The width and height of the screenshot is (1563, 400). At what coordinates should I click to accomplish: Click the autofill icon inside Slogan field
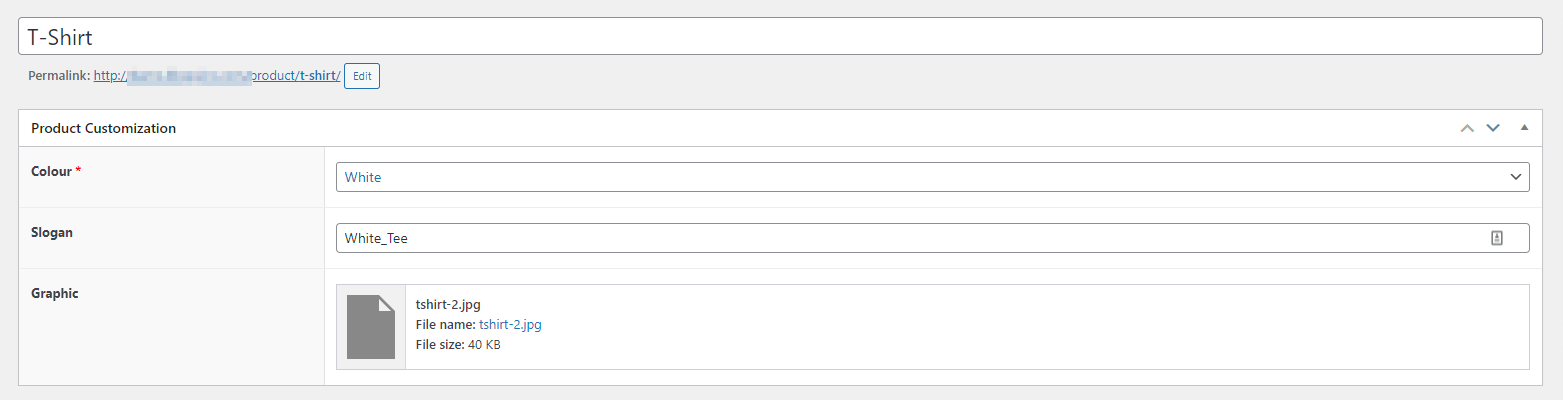tap(1497, 238)
